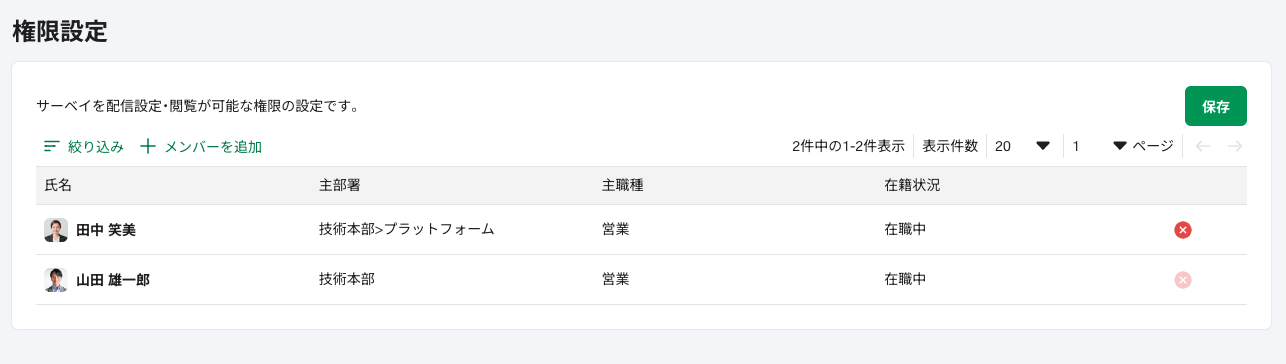
Task: Select the 山田 雄一郎 name text
Action: 113,280
